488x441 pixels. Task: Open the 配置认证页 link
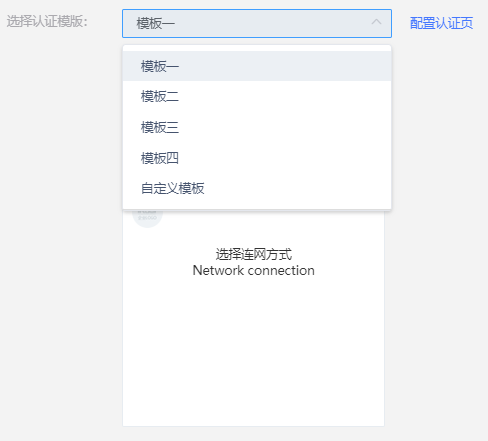(x=441, y=23)
